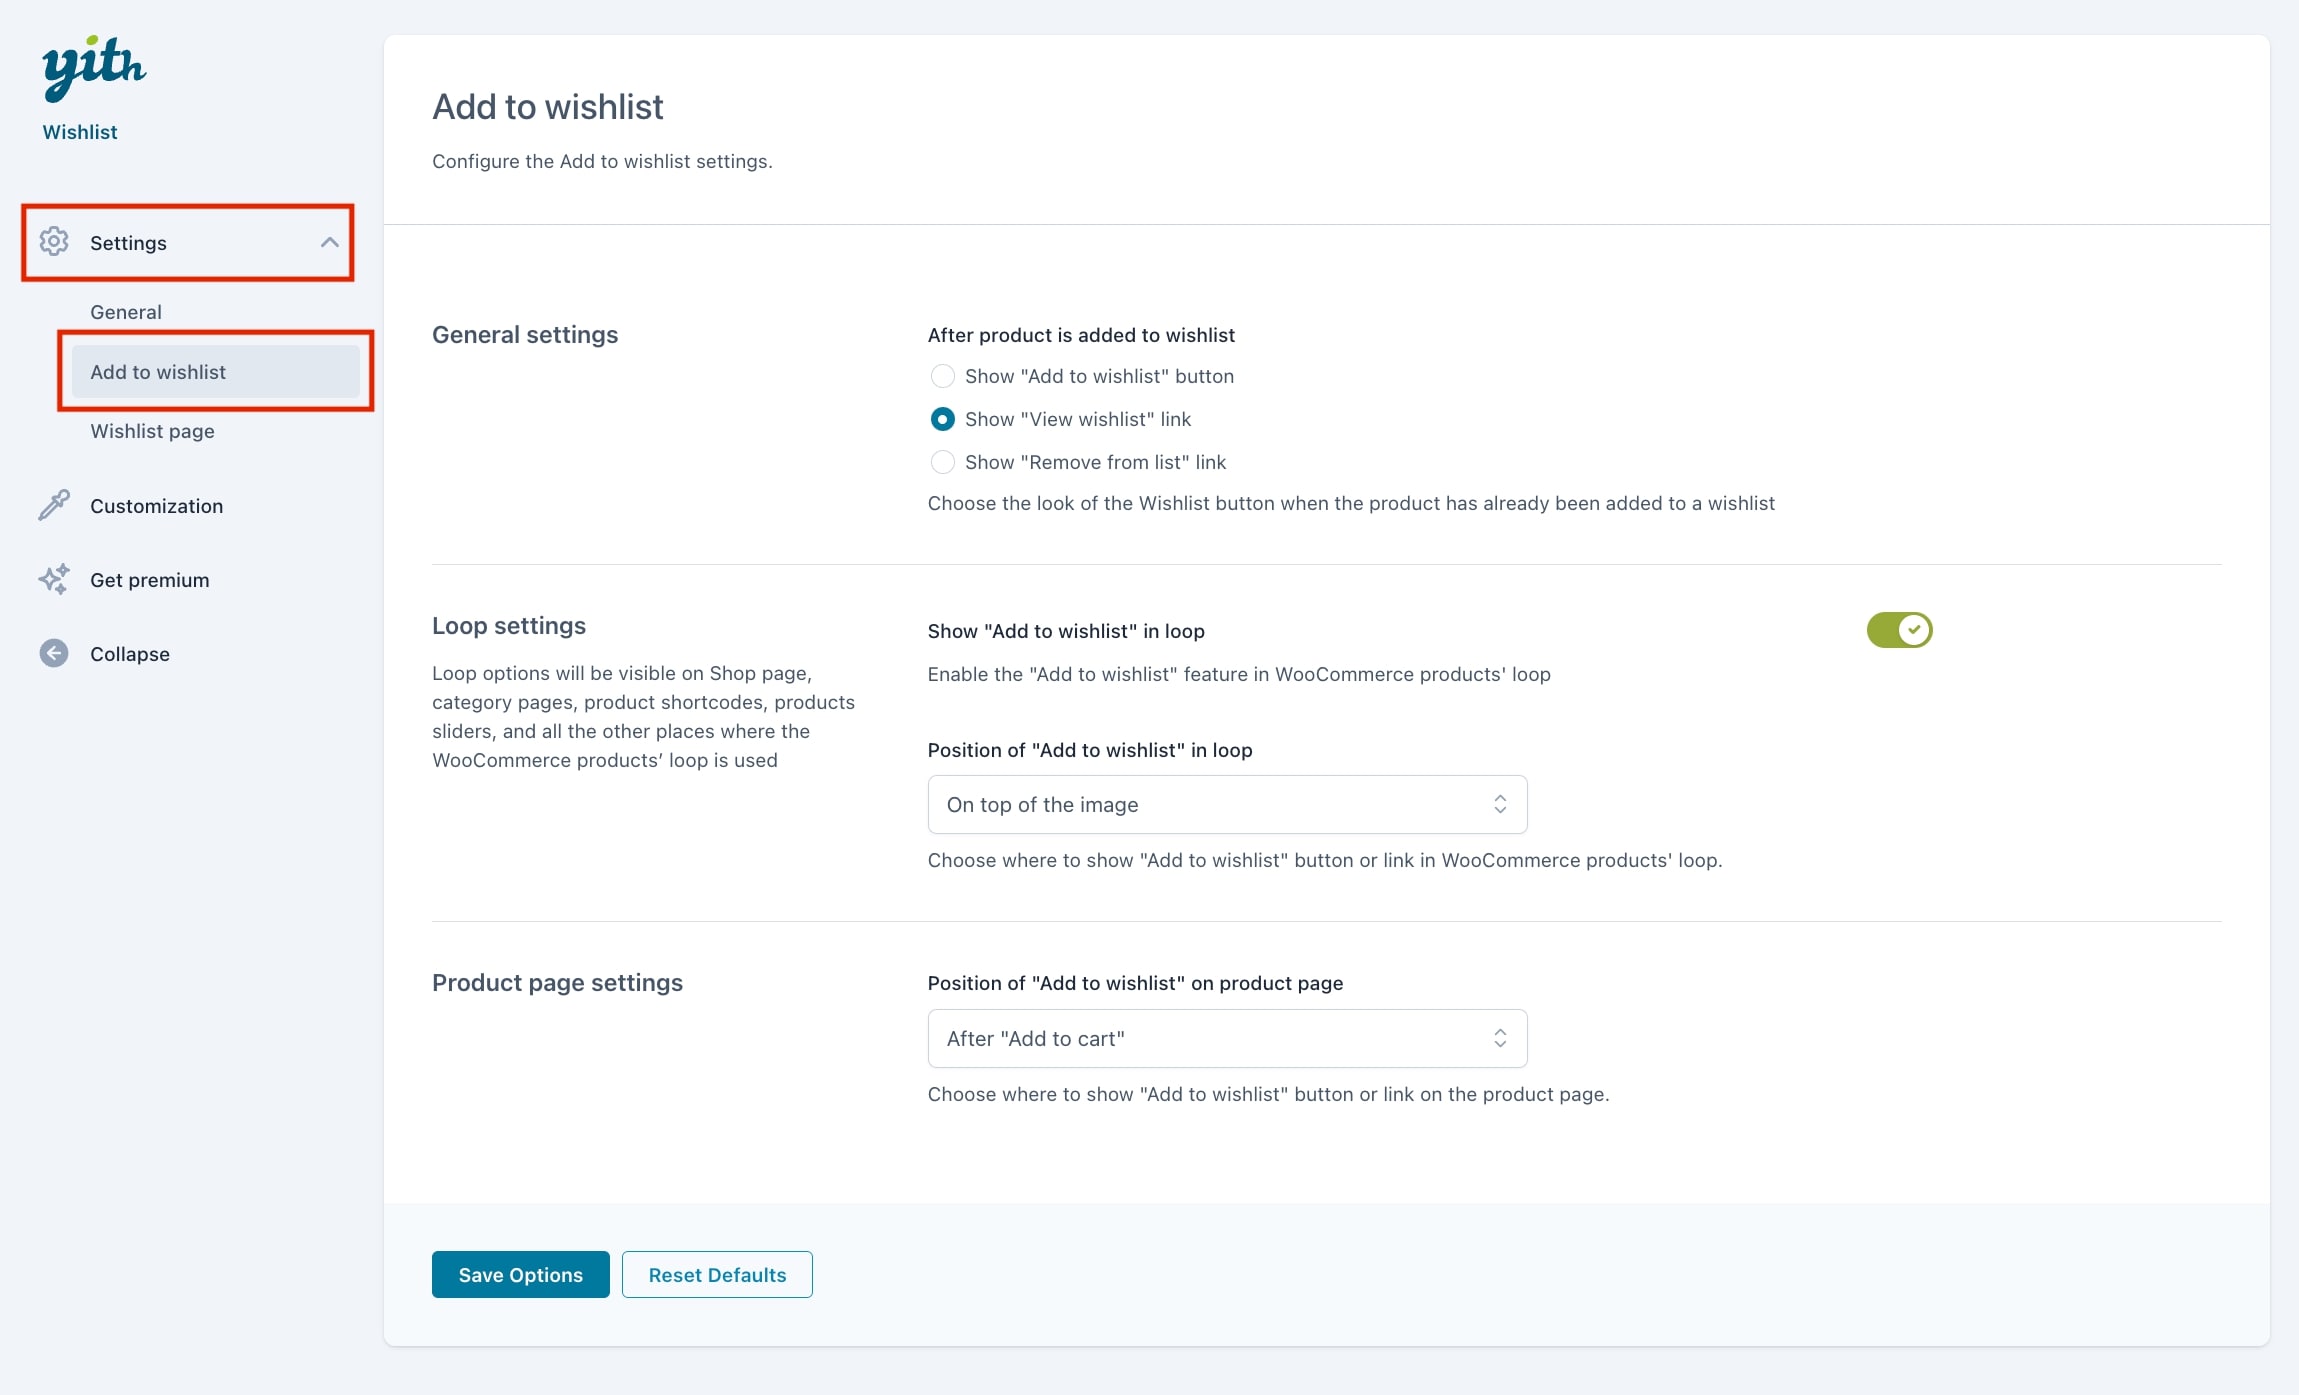The height and width of the screenshot is (1395, 2299).
Task: Open the Customization menu
Action: tap(156, 506)
